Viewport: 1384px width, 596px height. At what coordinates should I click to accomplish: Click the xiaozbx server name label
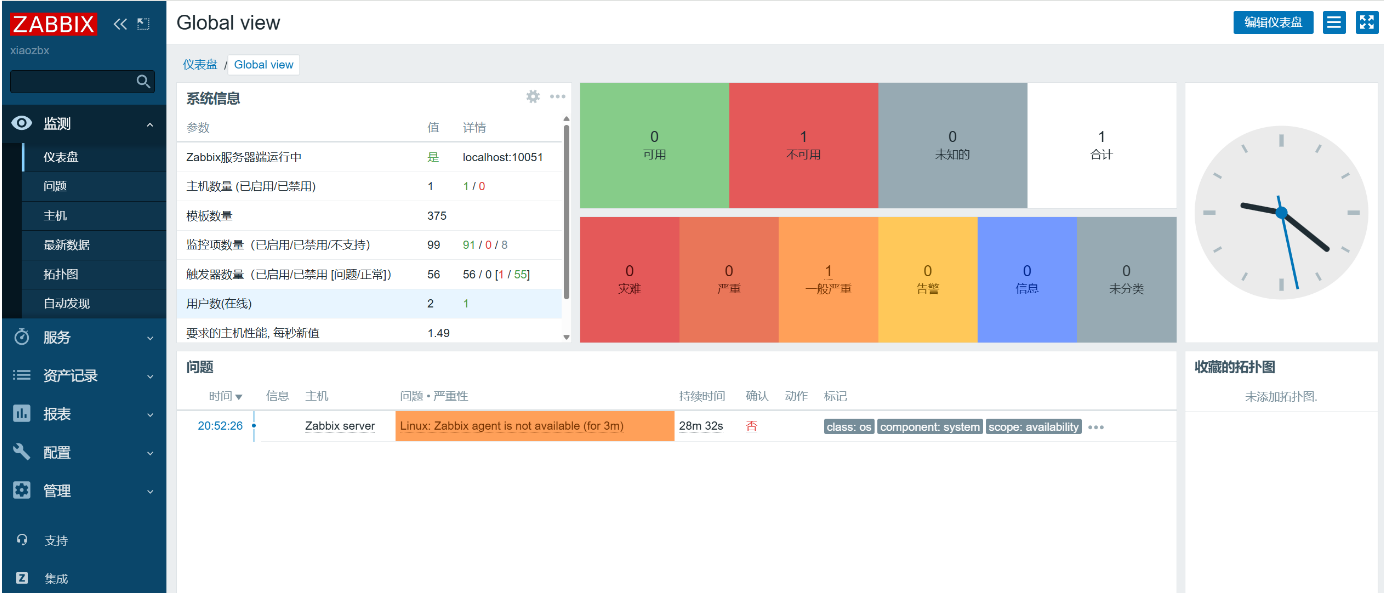(30, 50)
